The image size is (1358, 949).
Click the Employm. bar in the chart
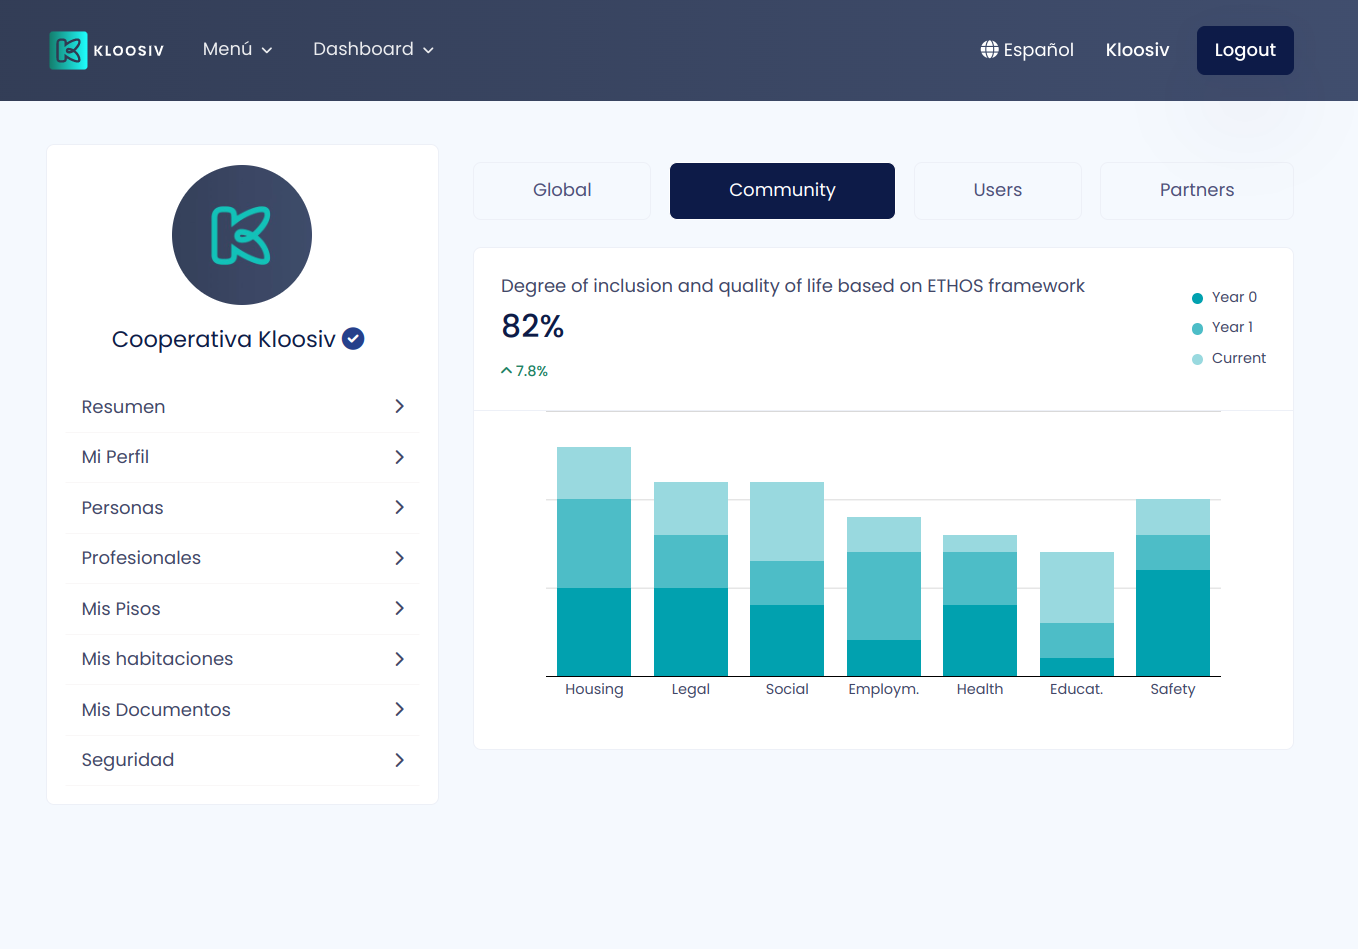click(884, 596)
